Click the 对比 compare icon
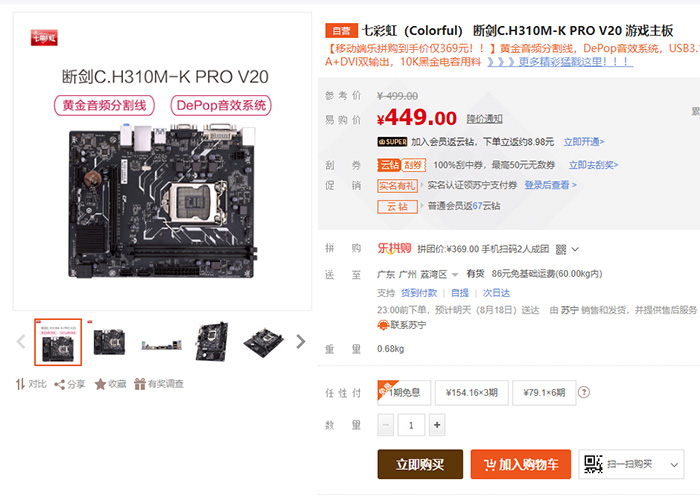 coord(20,384)
